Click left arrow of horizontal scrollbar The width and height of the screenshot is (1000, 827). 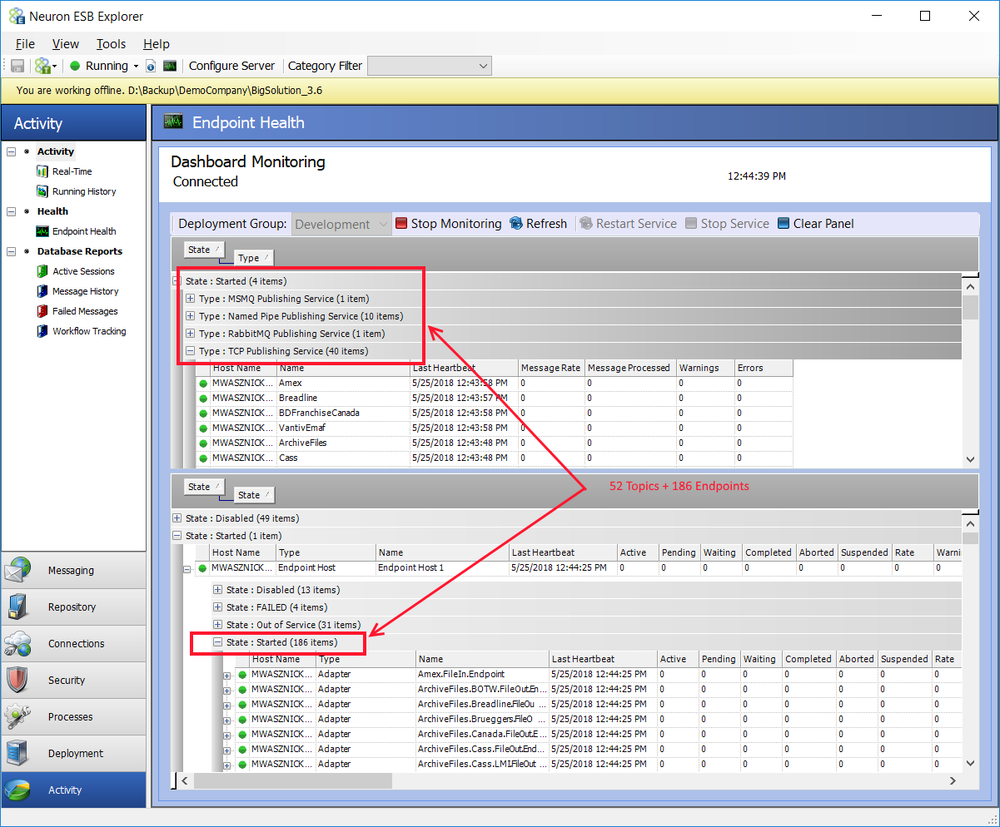point(185,781)
